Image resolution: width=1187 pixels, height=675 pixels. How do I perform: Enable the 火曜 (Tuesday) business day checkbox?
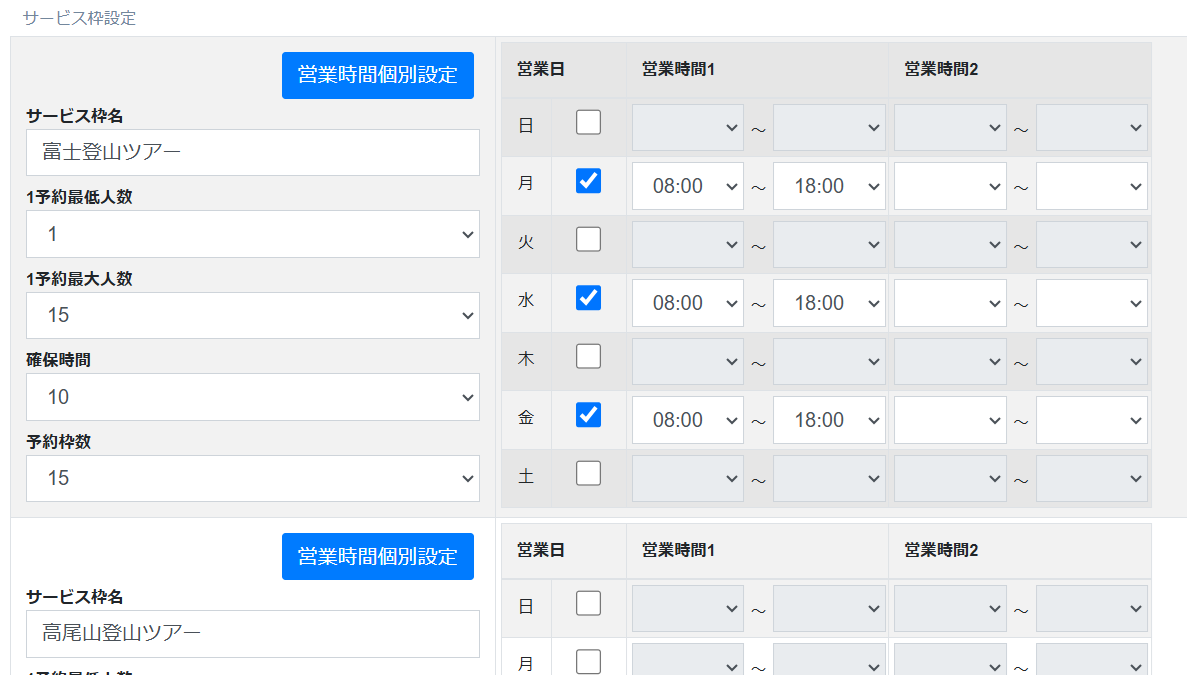588,239
